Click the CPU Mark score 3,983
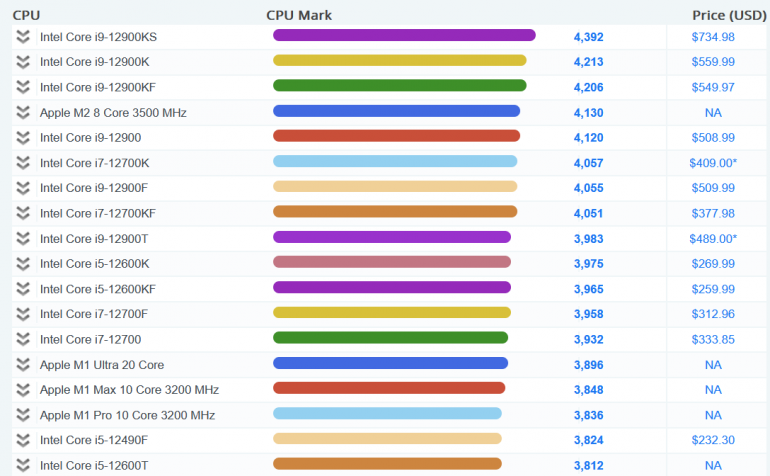This screenshot has height=476, width=770. [x=588, y=239]
